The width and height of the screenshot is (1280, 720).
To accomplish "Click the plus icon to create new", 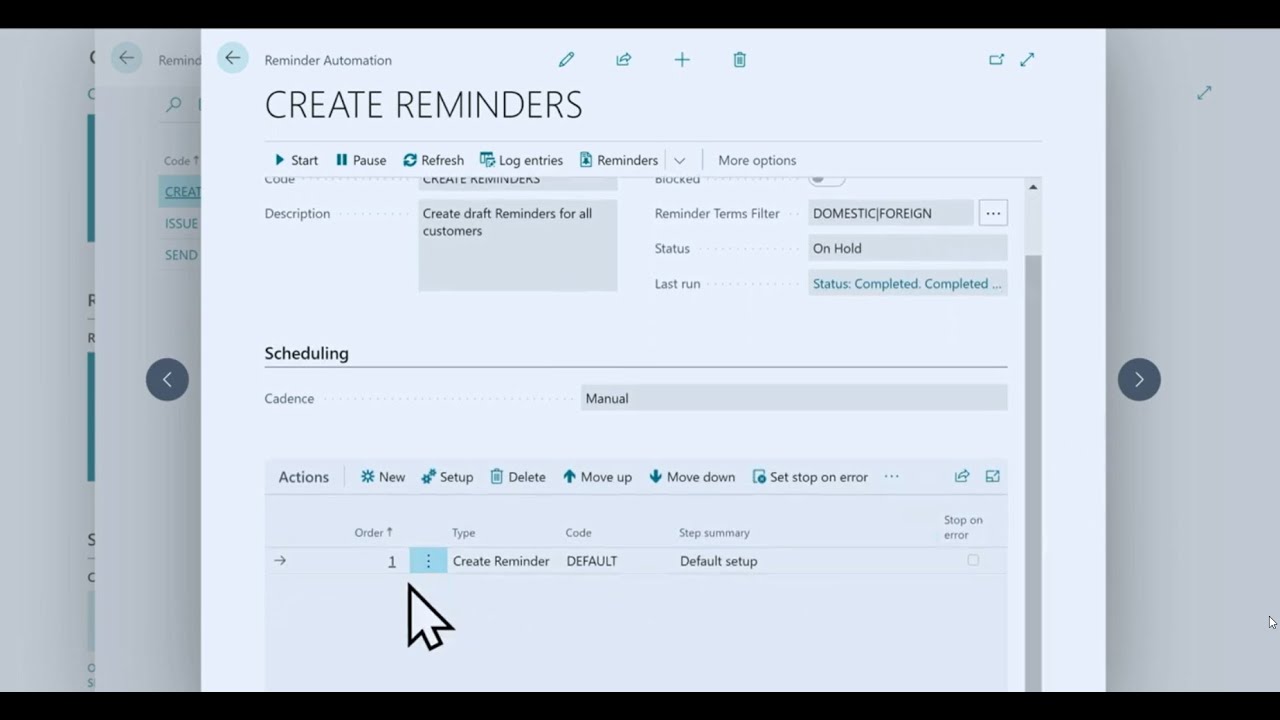I will pos(682,60).
